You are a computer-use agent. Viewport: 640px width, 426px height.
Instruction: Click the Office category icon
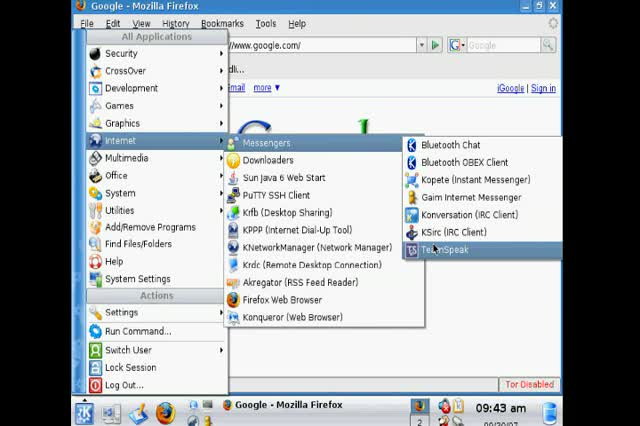(96, 175)
